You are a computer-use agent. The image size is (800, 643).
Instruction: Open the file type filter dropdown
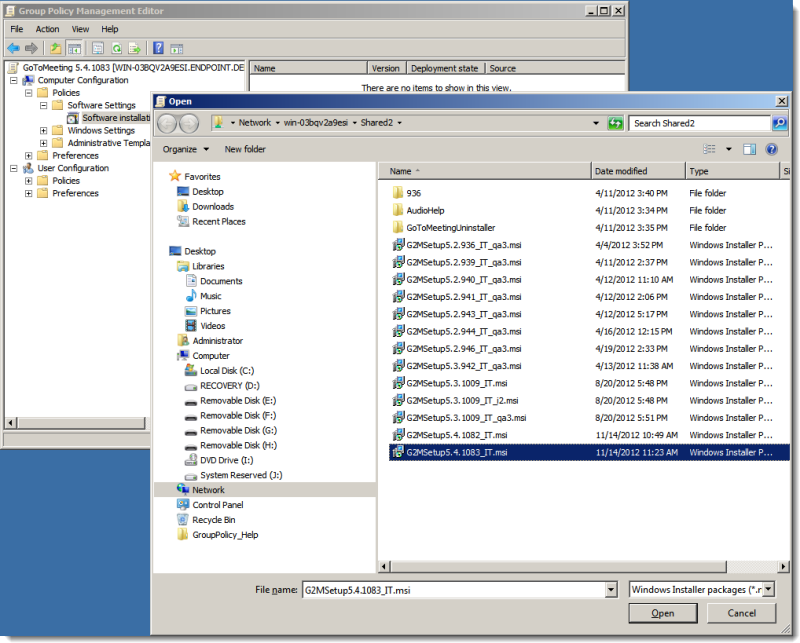768,589
